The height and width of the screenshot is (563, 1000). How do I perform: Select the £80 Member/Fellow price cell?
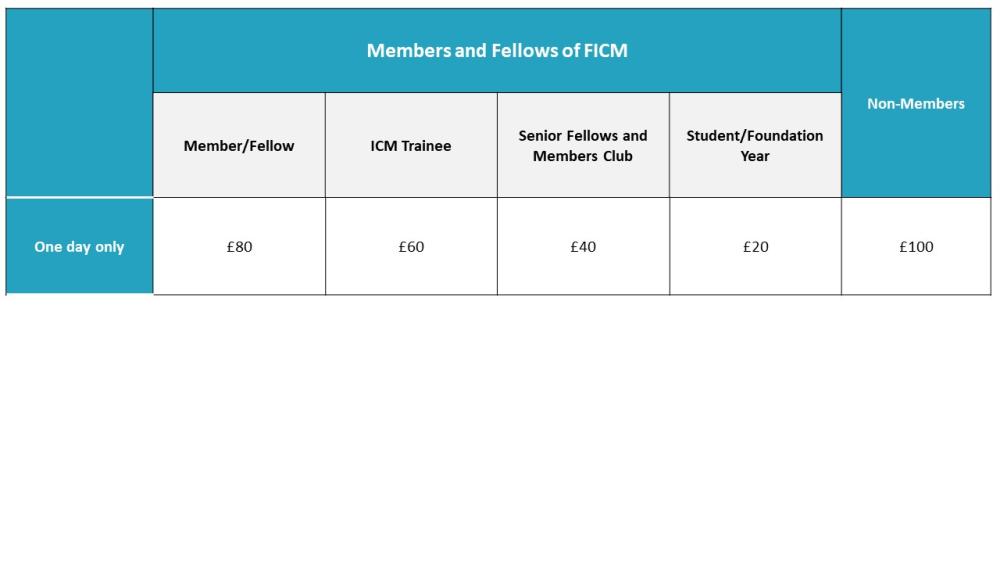pos(239,247)
